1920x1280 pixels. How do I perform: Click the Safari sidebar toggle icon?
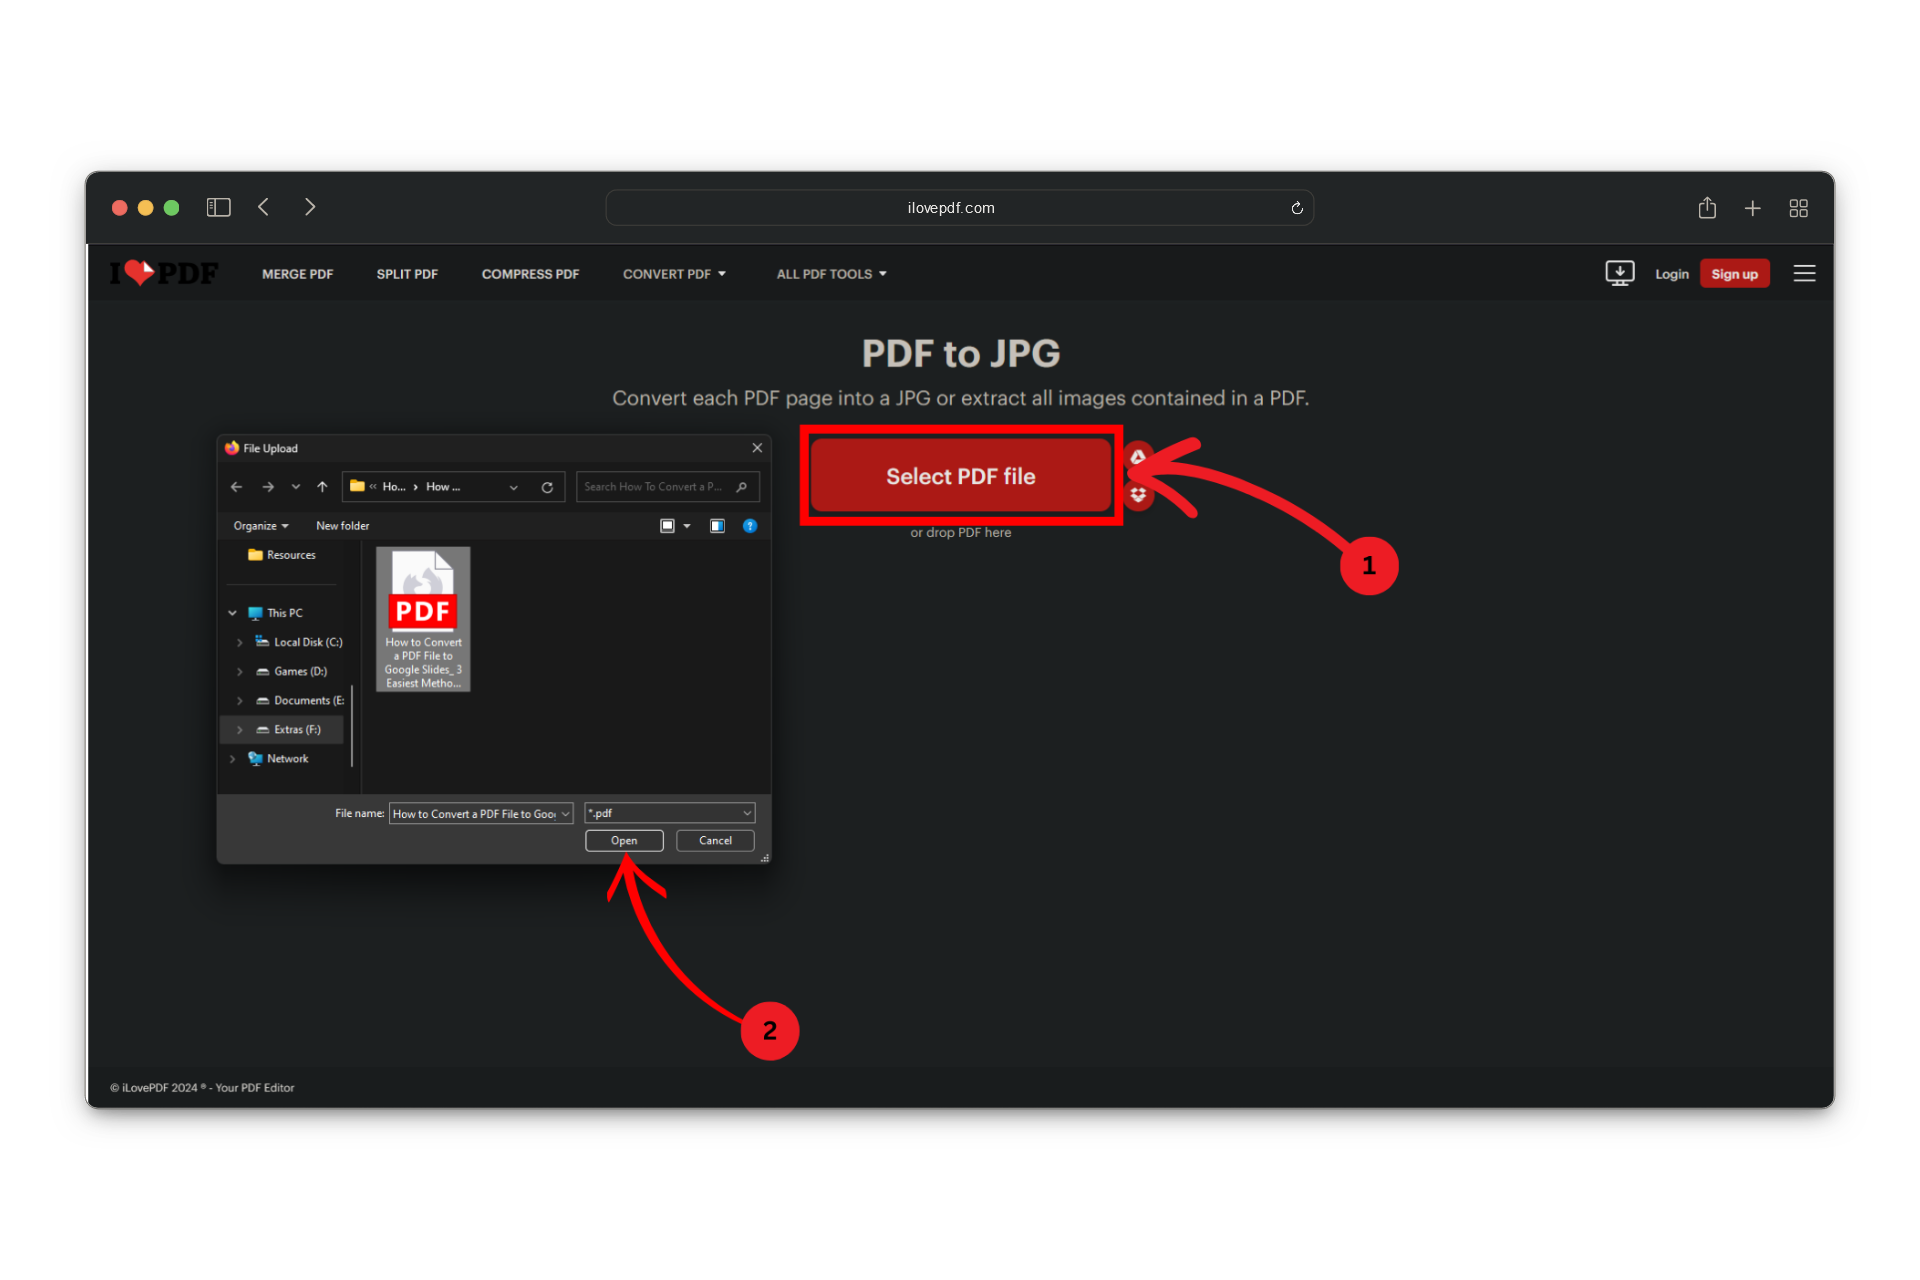coord(218,207)
